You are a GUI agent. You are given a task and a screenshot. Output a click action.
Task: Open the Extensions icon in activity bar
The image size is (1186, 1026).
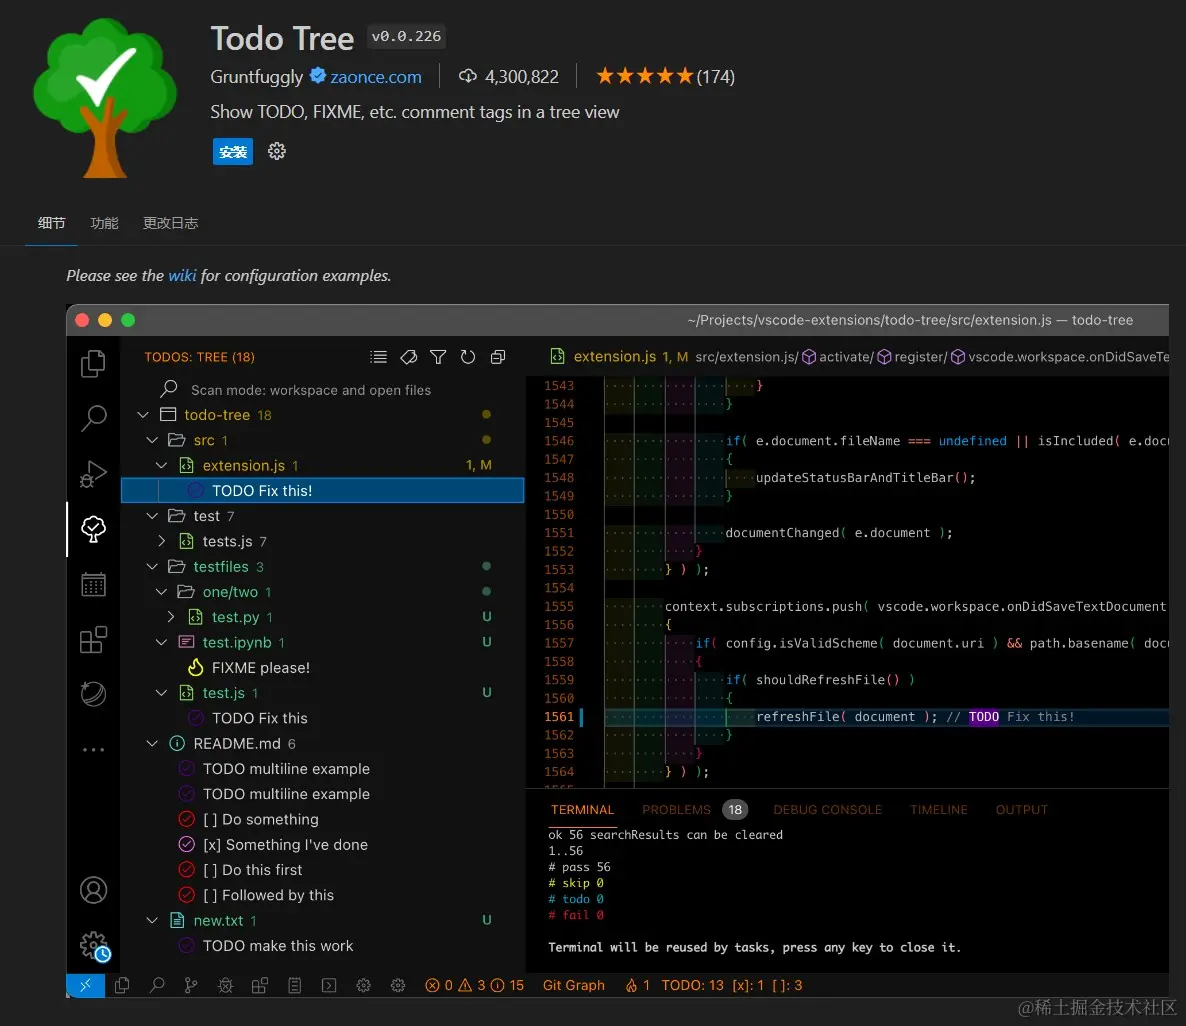93,639
